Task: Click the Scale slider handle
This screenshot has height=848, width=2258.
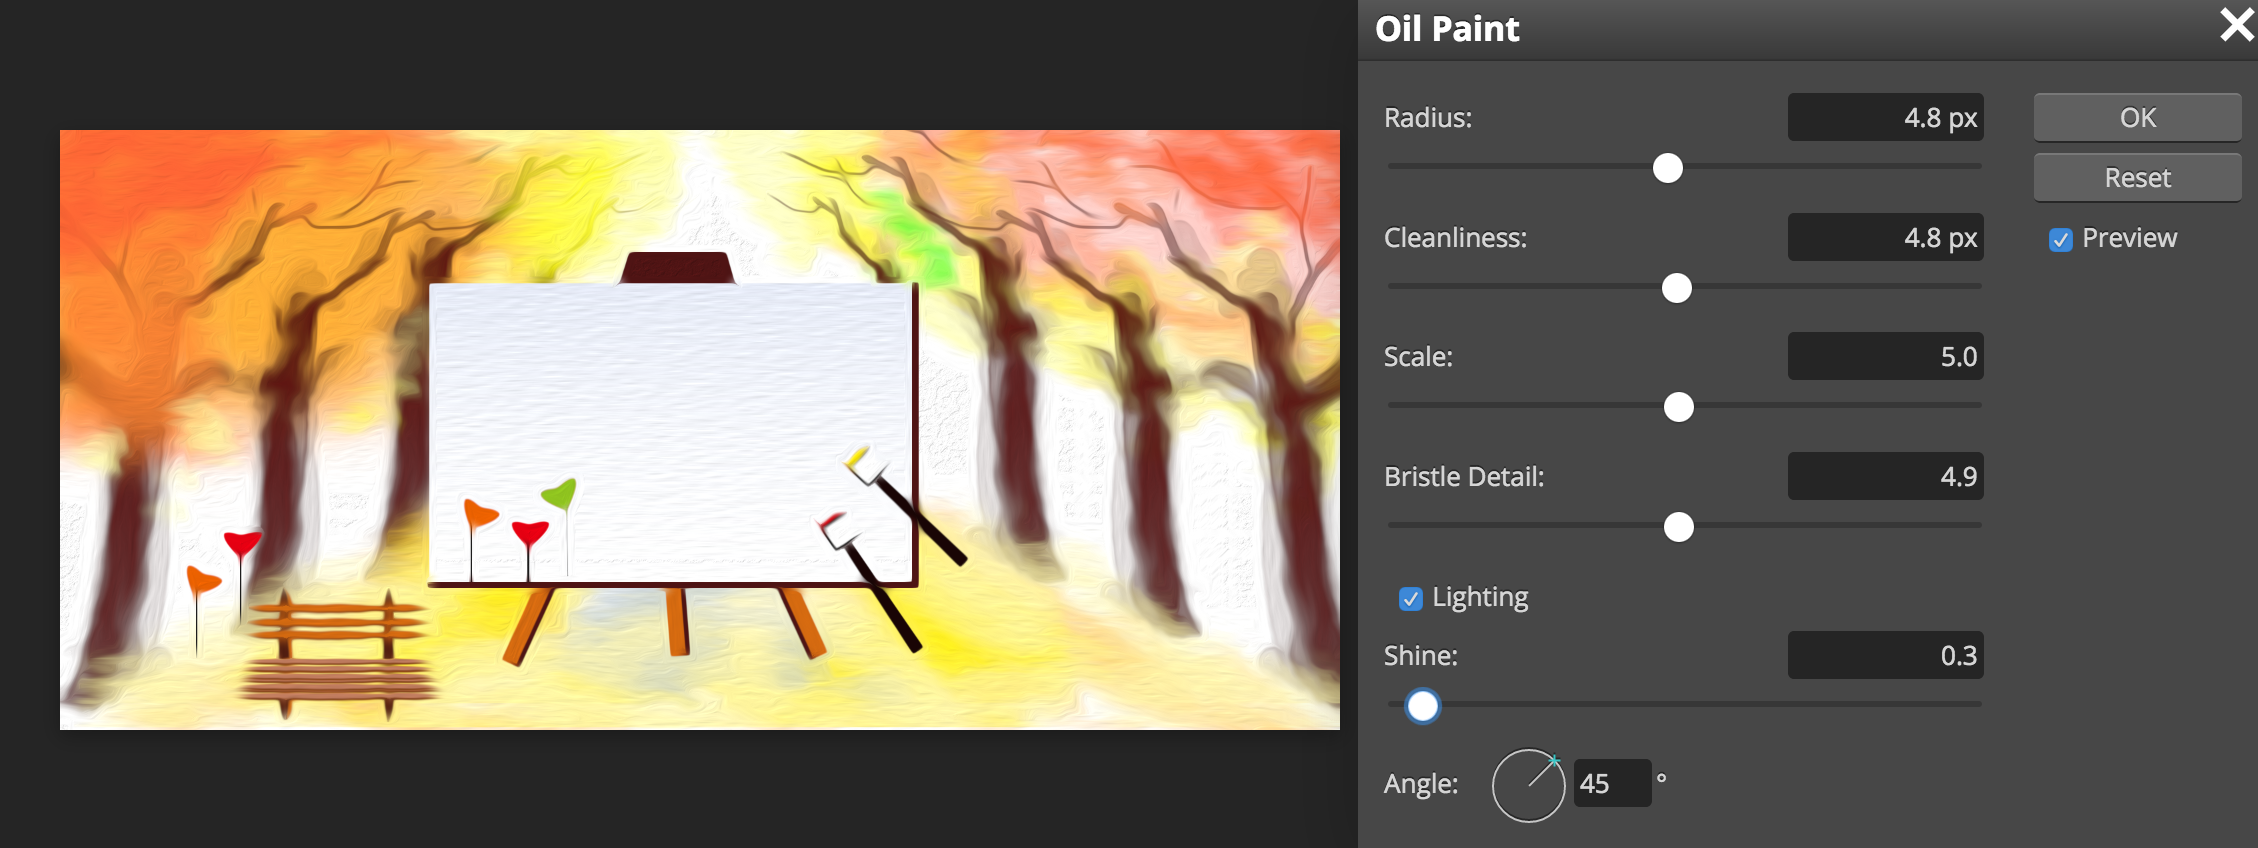Action: (x=1678, y=407)
